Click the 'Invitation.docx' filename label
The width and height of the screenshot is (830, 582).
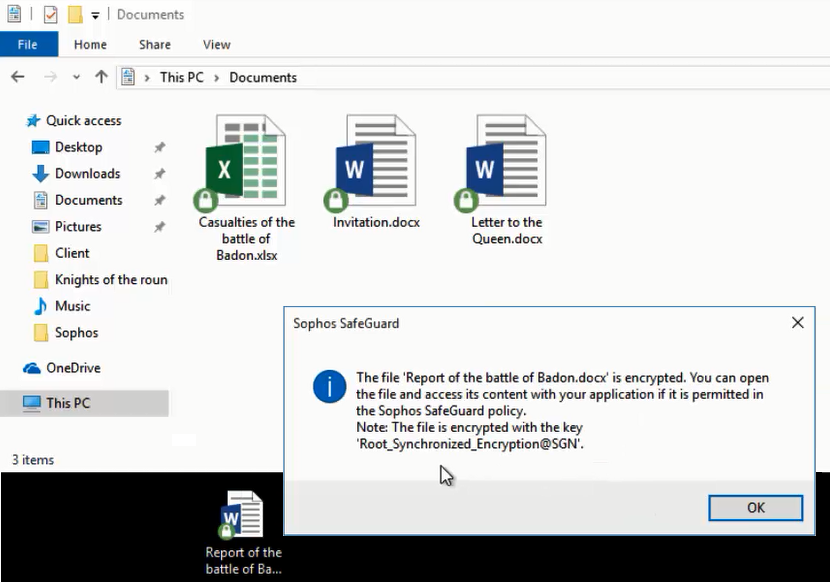pyautogui.click(x=376, y=222)
